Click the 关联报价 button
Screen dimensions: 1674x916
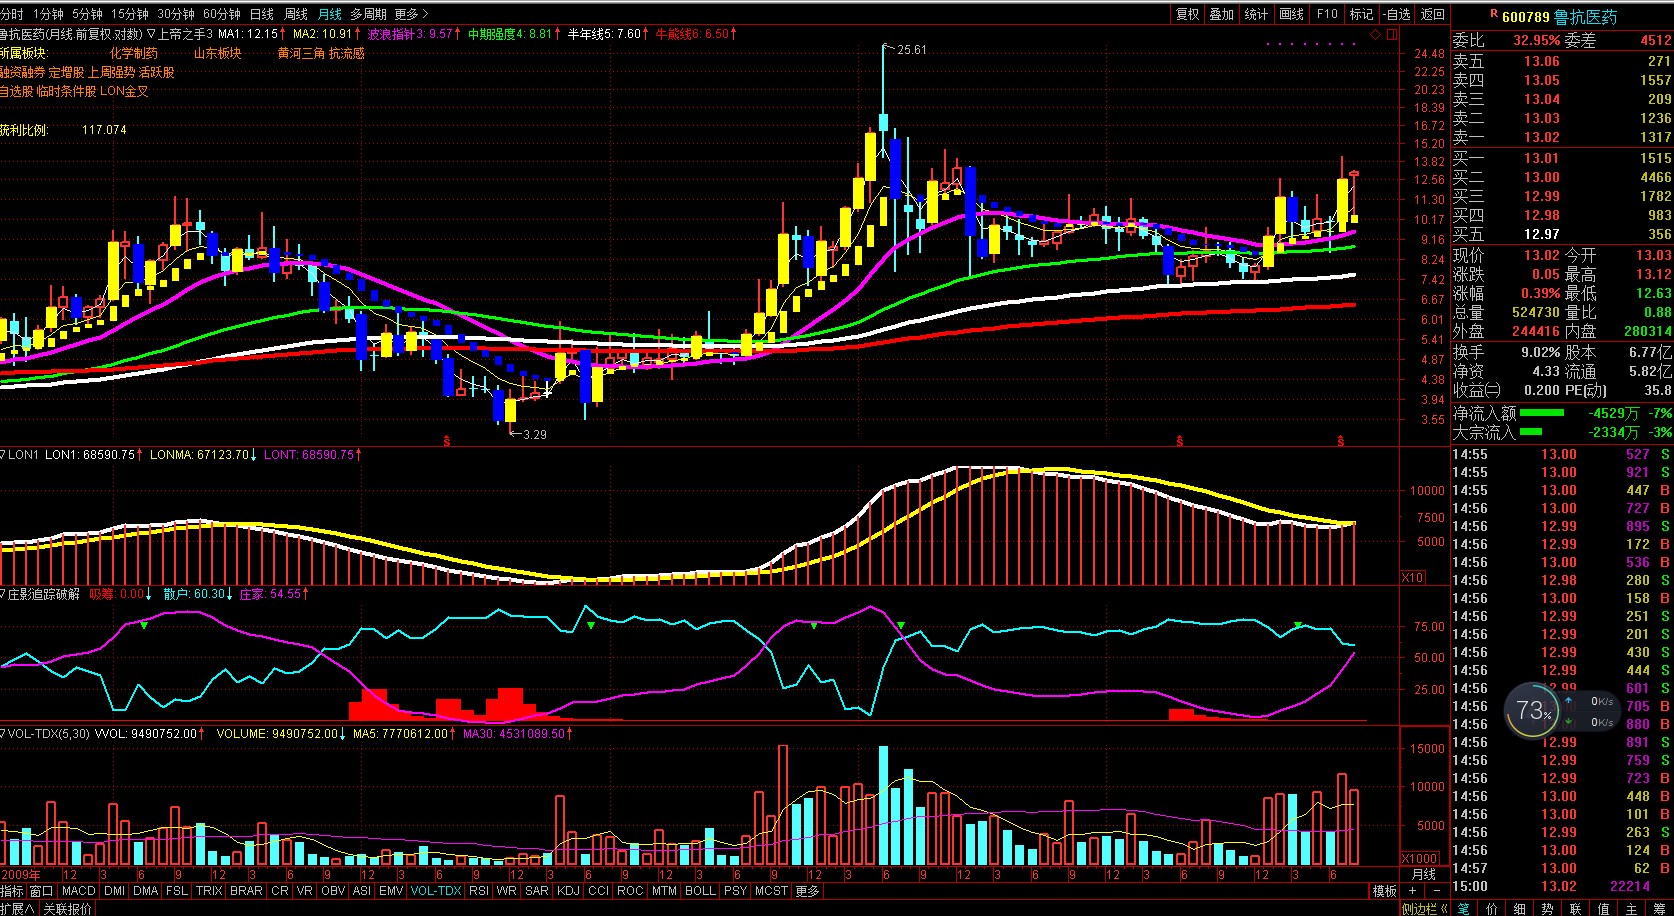click(67, 909)
